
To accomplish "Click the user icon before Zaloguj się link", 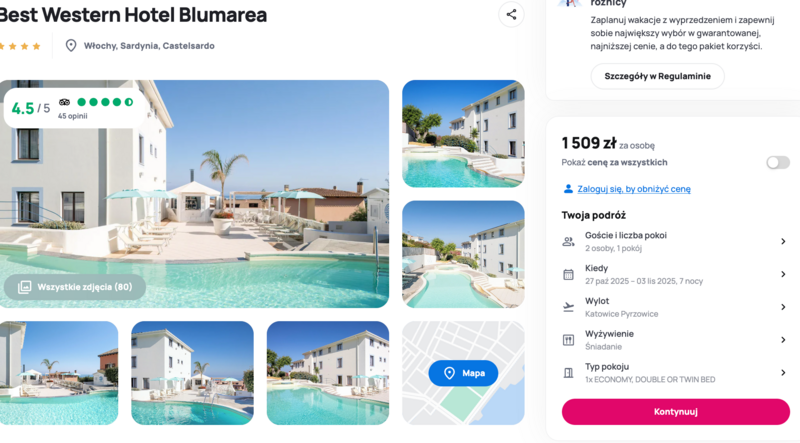I will (568, 189).
